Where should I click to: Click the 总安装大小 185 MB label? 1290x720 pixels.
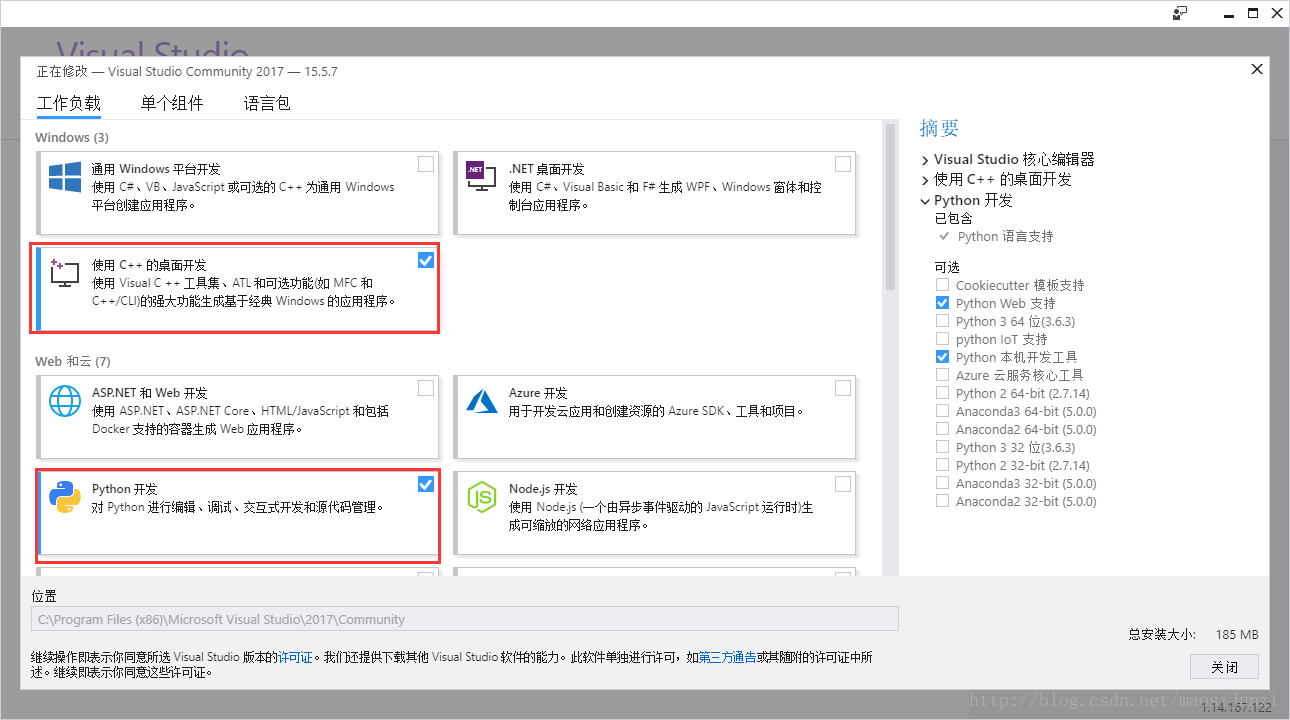pos(1193,634)
